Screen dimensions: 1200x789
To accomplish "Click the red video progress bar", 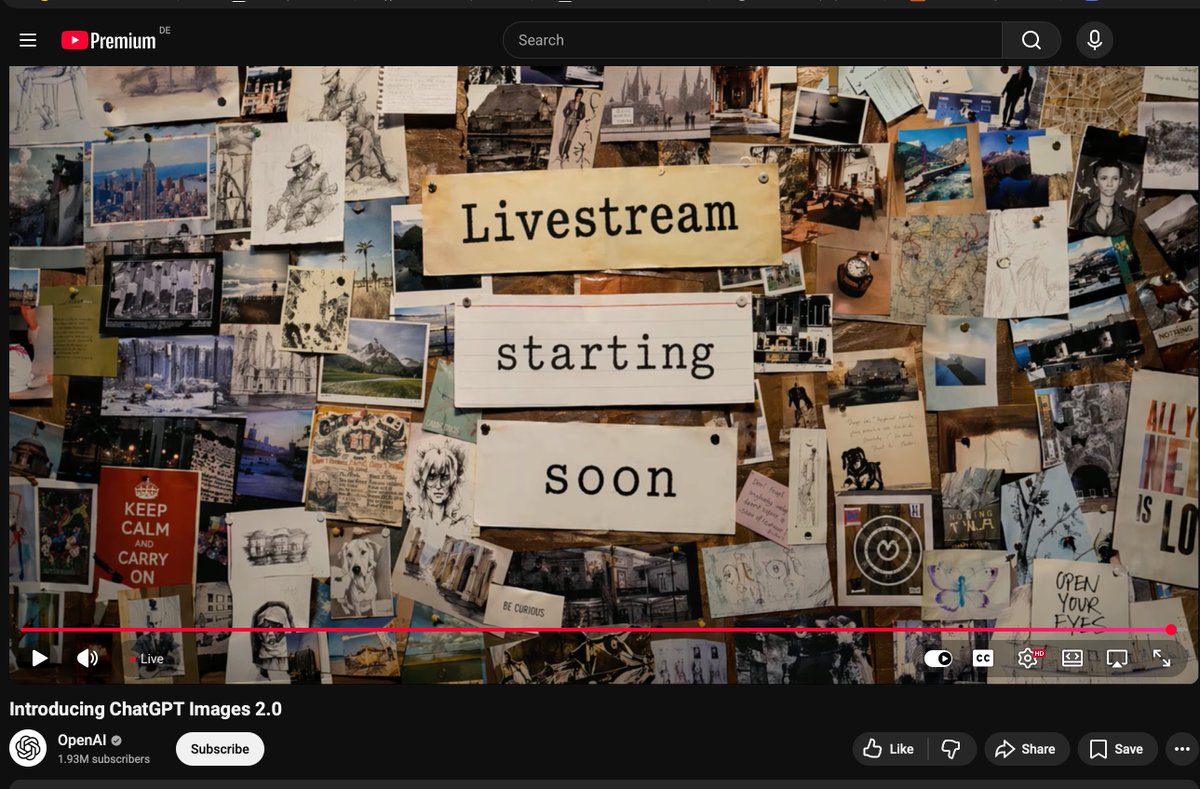I will (596, 630).
